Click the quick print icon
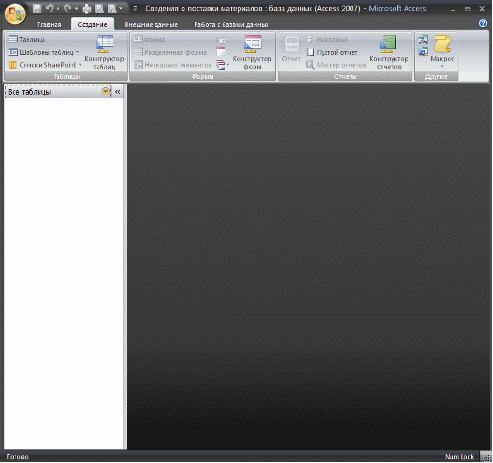Image resolution: width=493 pixels, height=463 pixels. (87, 9)
